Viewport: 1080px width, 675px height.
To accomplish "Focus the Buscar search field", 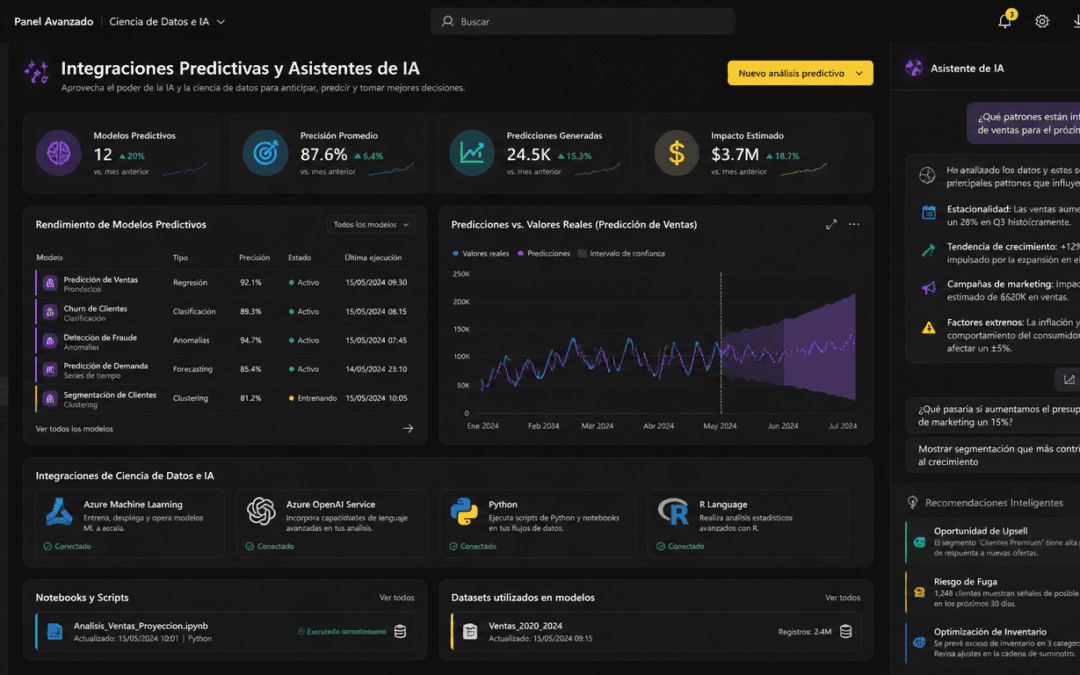I will pyautogui.click(x=583, y=21).
